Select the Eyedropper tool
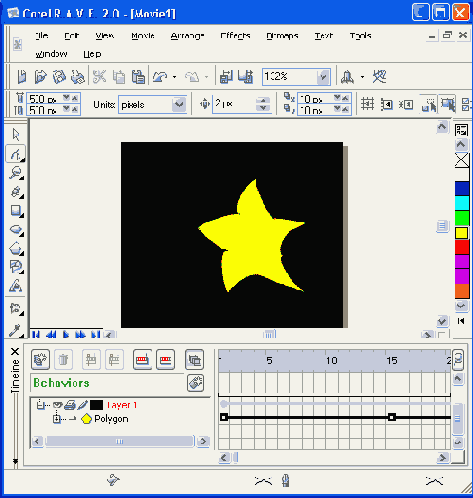This screenshot has height=498, width=473. point(15,330)
